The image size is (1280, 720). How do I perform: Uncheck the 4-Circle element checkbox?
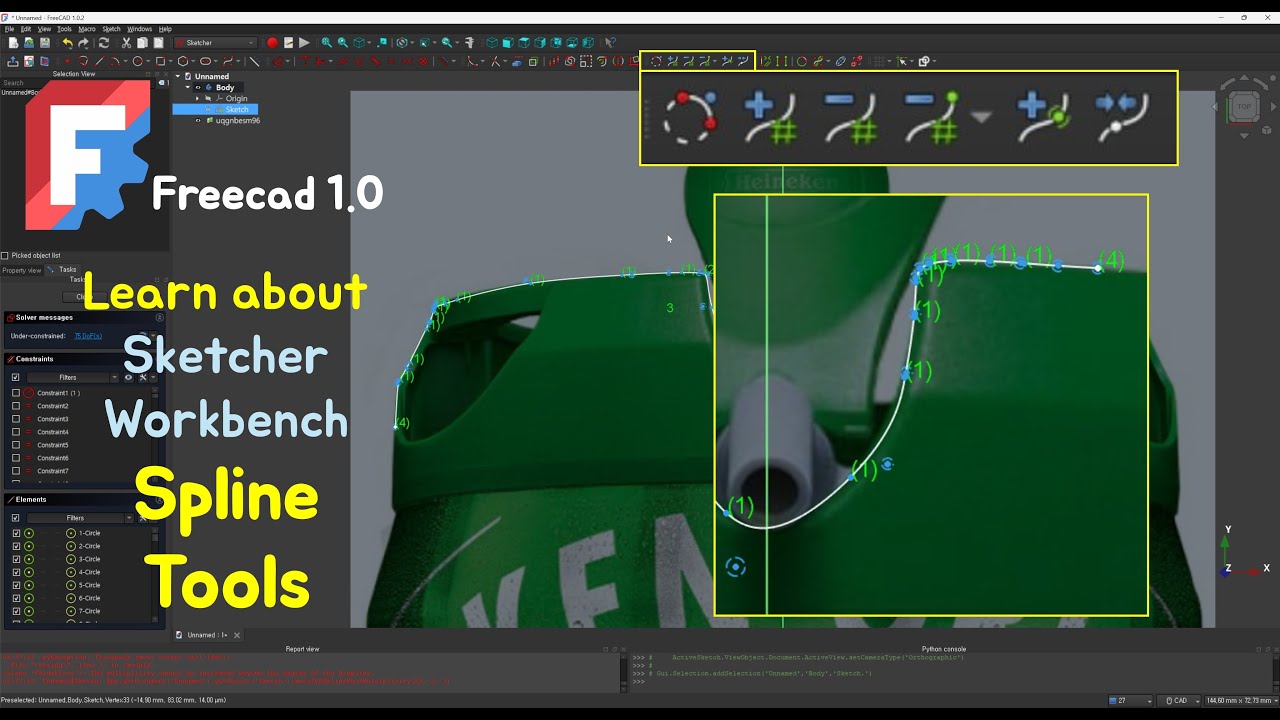(x=16, y=572)
